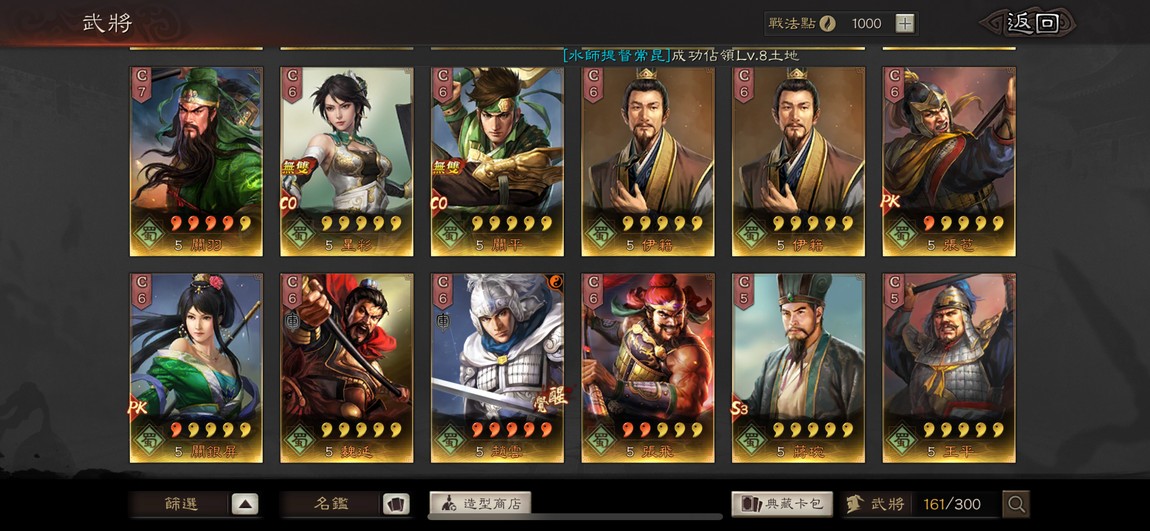Click the 水師提督常昆 player name link

(617, 55)
